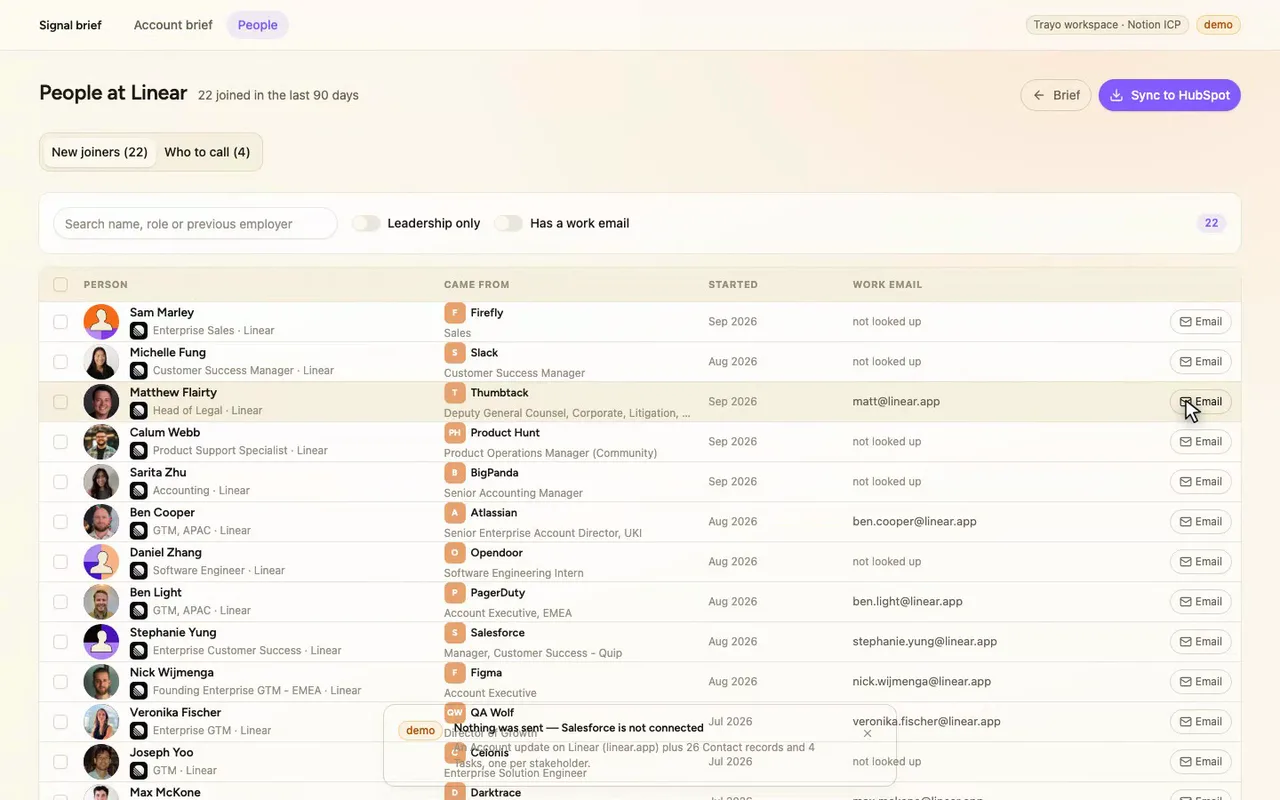Screen dimensions: 1280x800
Task: Click the Firefly company logo badge
Action: pos(455,313)
